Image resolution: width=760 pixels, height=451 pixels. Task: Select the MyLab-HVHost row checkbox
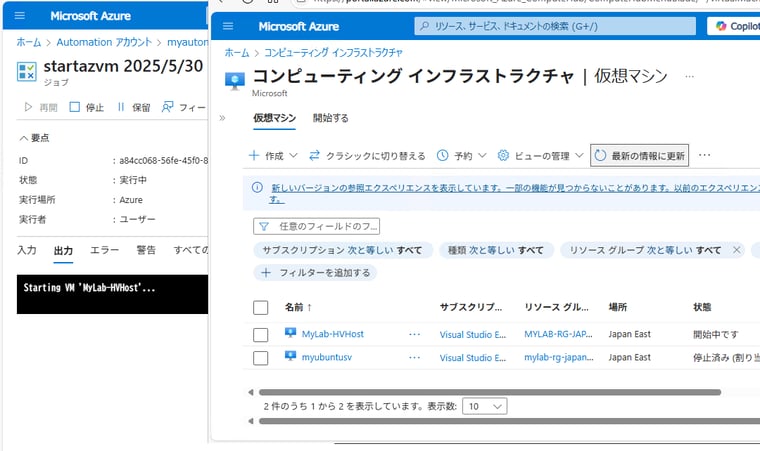pyautogui.click(x=261, y=335)
